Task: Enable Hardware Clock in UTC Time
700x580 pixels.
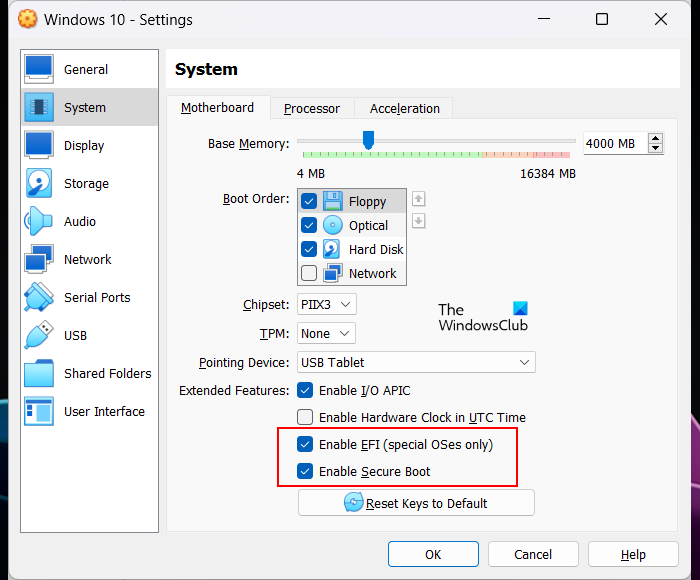Action: (x=305, y=417)
